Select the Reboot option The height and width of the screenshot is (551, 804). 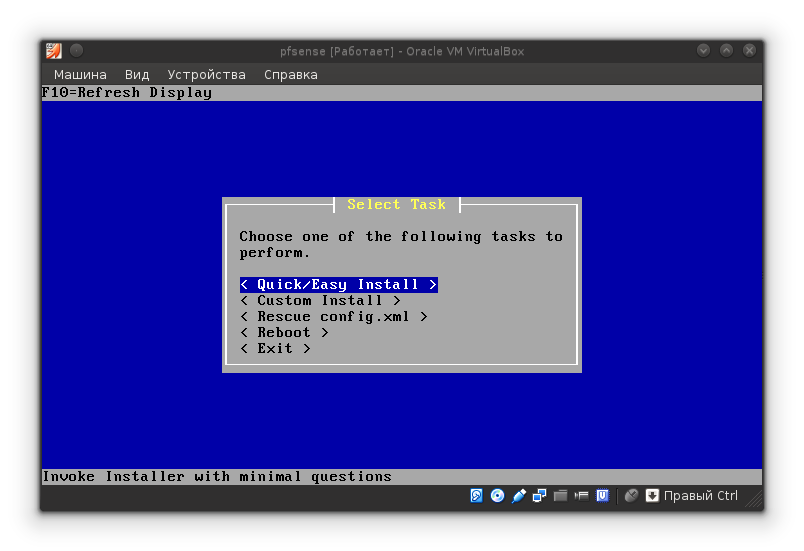click(285, 332)
